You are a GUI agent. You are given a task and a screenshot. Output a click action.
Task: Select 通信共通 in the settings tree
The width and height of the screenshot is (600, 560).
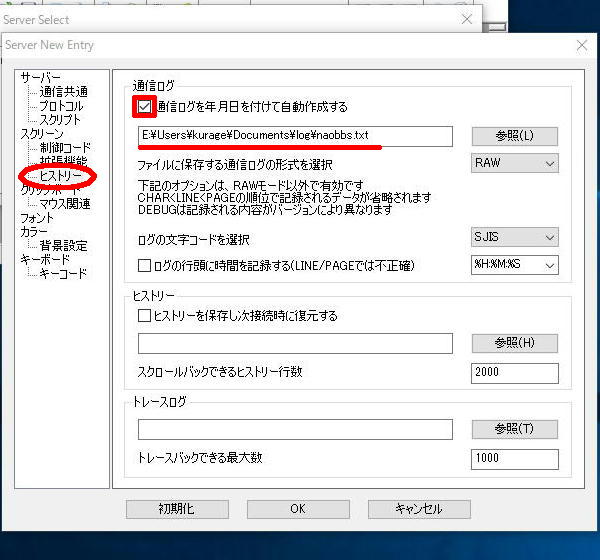pos(64,91)
